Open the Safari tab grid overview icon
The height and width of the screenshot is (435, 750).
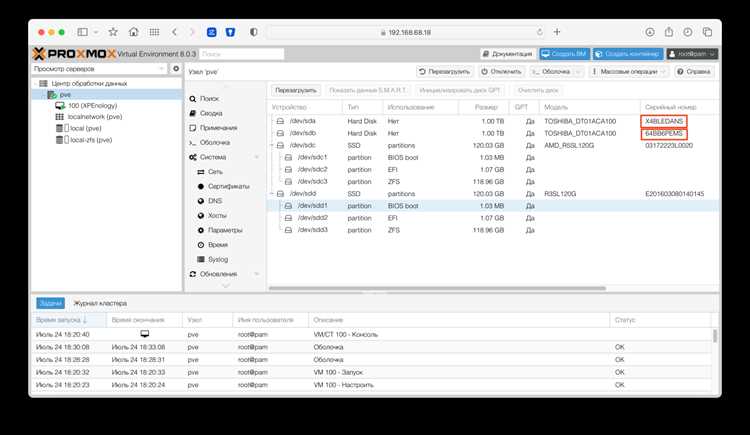point(154,32)
